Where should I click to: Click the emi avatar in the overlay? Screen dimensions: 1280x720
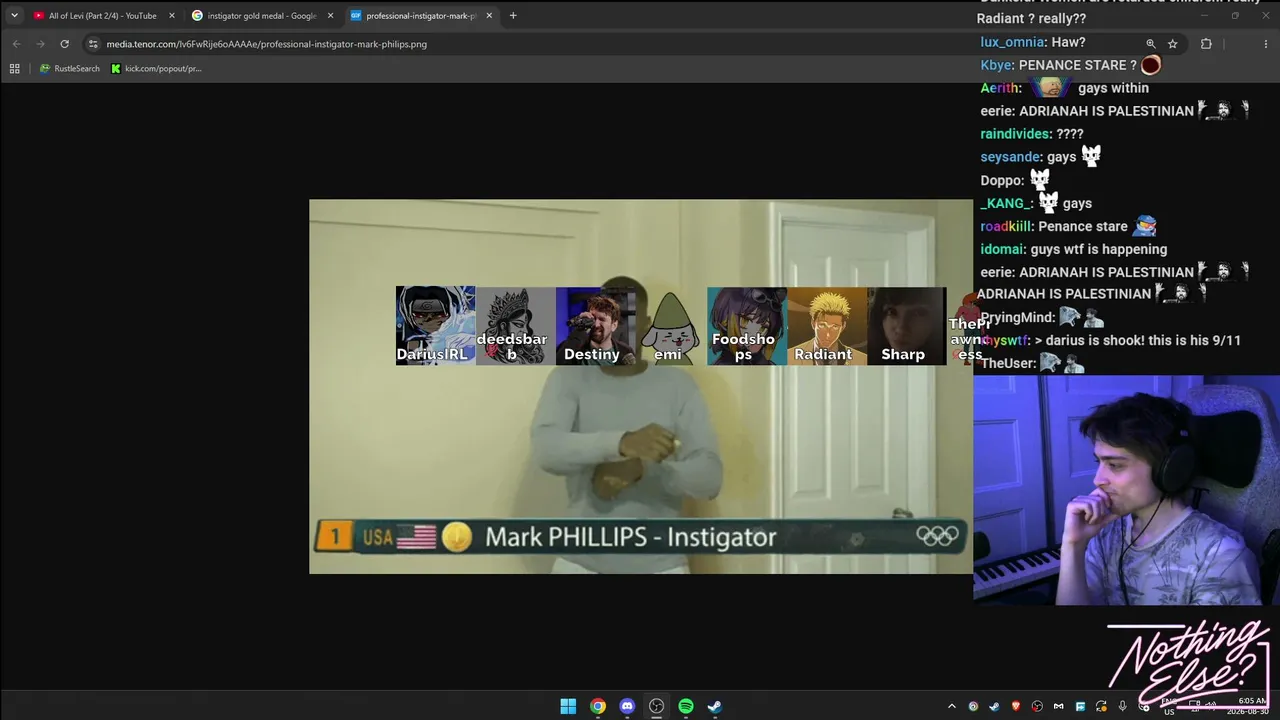pos(668,326)
